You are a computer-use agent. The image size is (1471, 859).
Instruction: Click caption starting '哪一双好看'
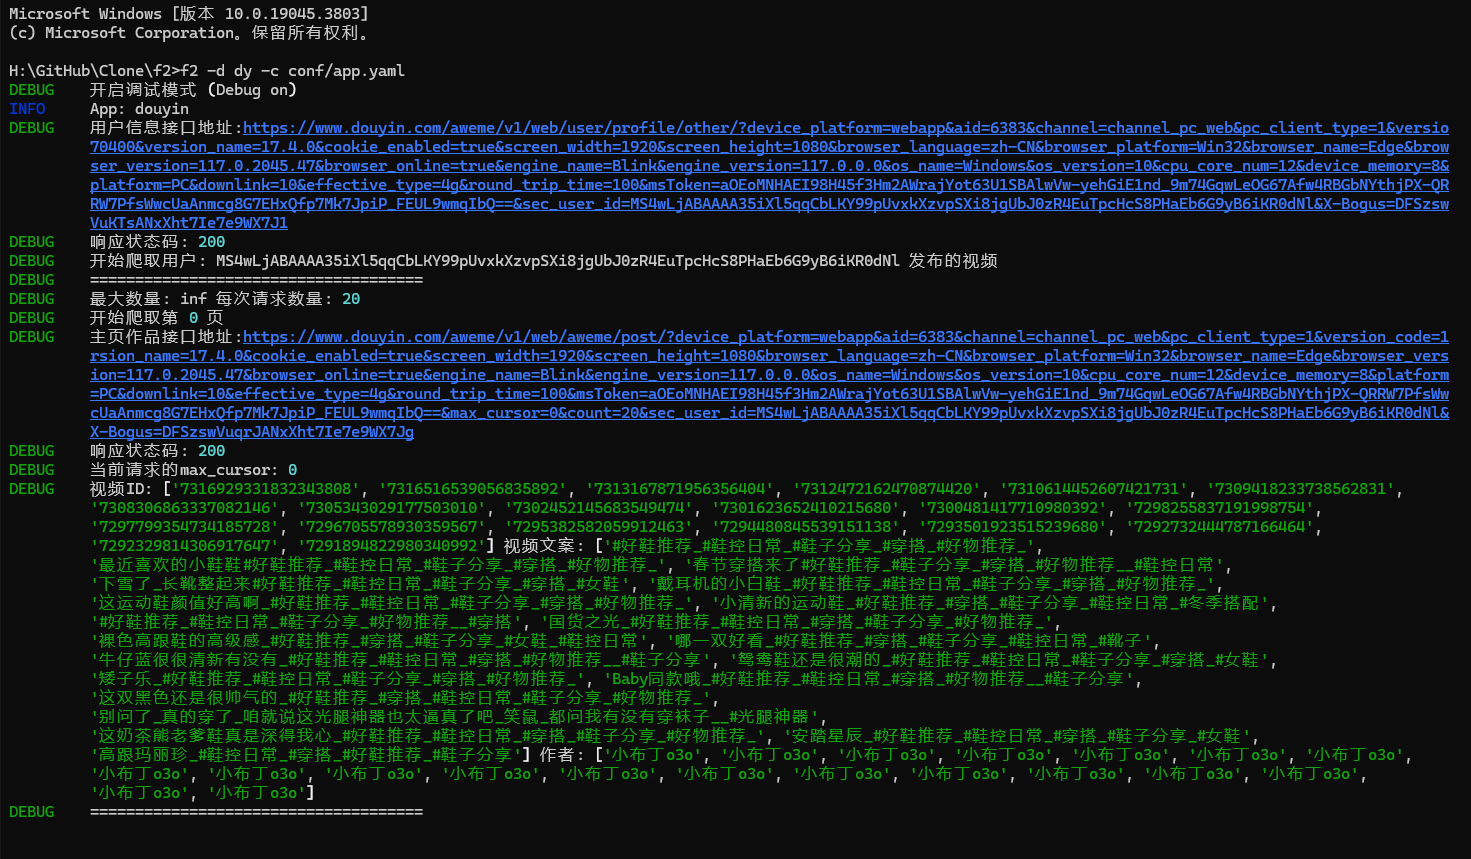point(910,641)
